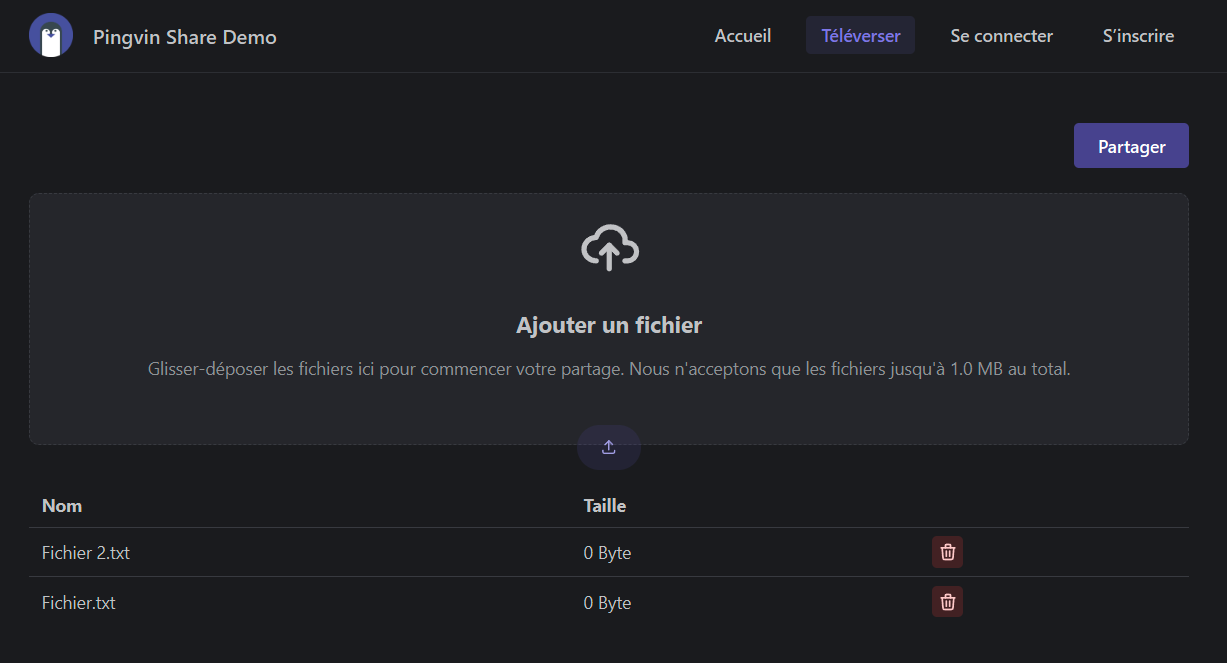Click the Ajouter un fichier heading
Image resolution: width=1227 pixels, height=663 pixels.
point(609,325)
